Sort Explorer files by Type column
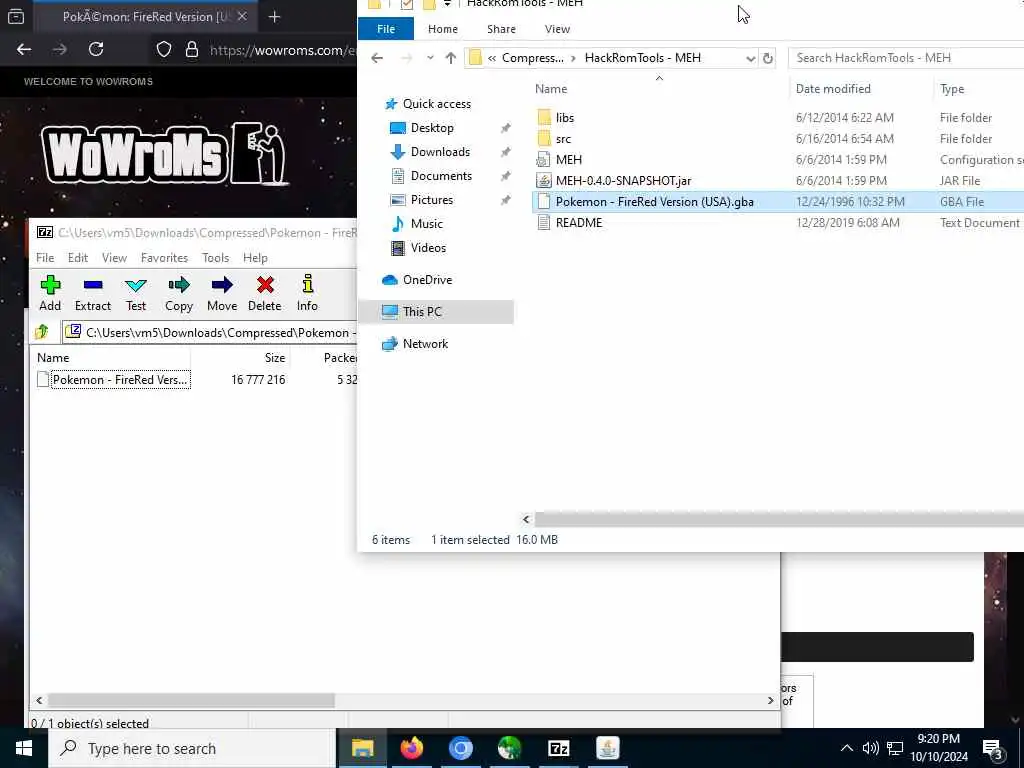The height and width of the screenshot is (768, 1024). click(x=952, y=89)
